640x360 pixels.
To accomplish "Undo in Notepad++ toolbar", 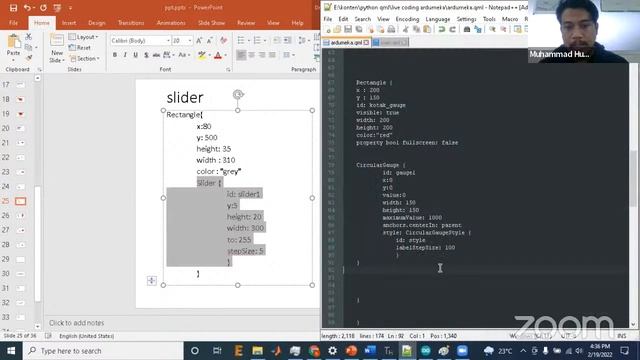I will 442,29.
